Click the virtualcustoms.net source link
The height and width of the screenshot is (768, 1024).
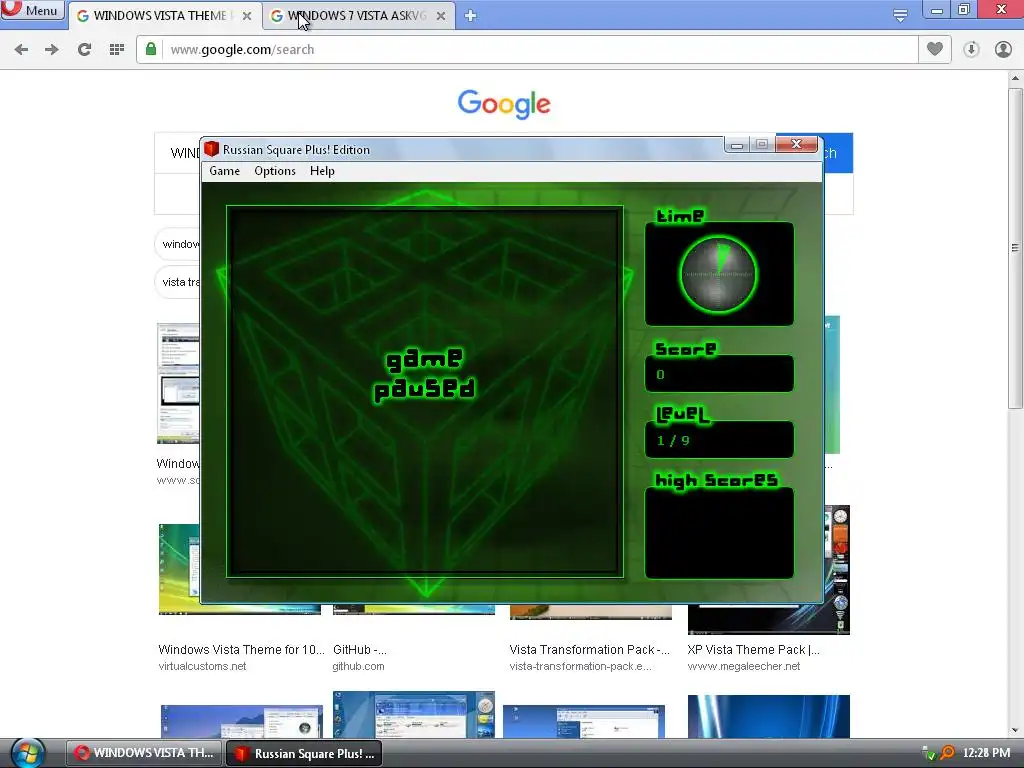(x=202, y=666)
